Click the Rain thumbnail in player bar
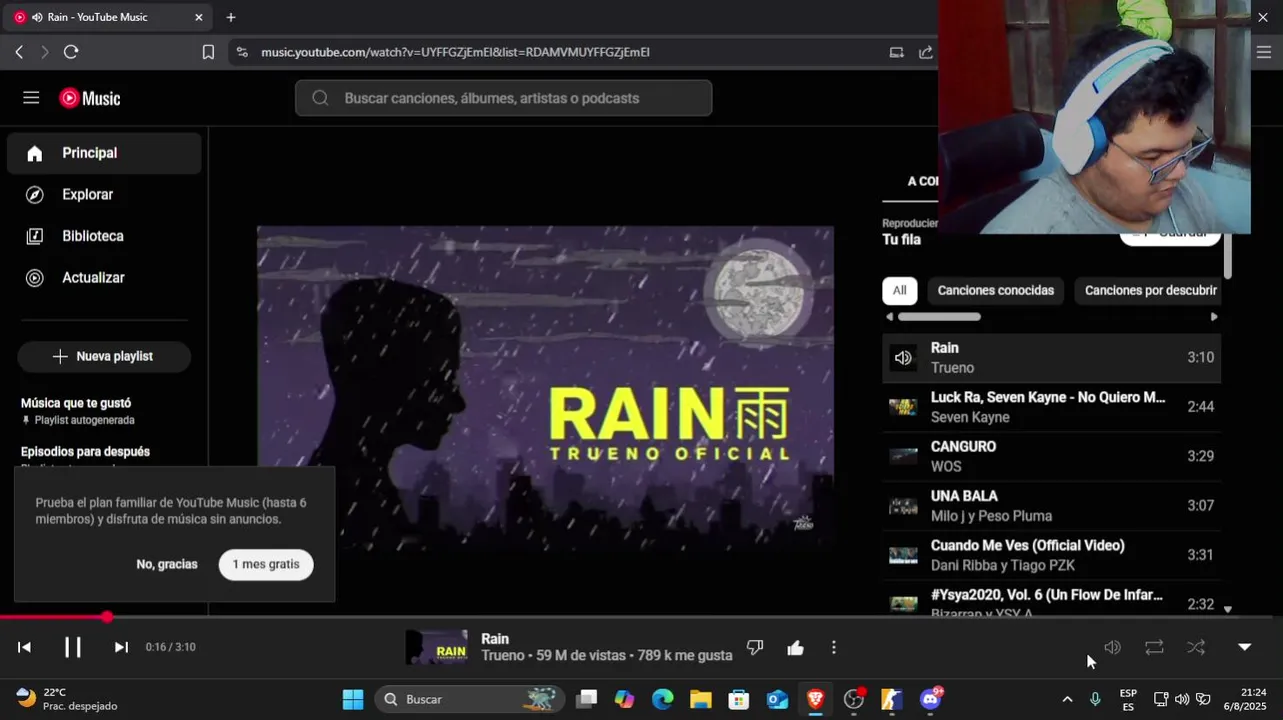Image resolution: width=1283 pixels, height=720 pixels. coord(437,647)
